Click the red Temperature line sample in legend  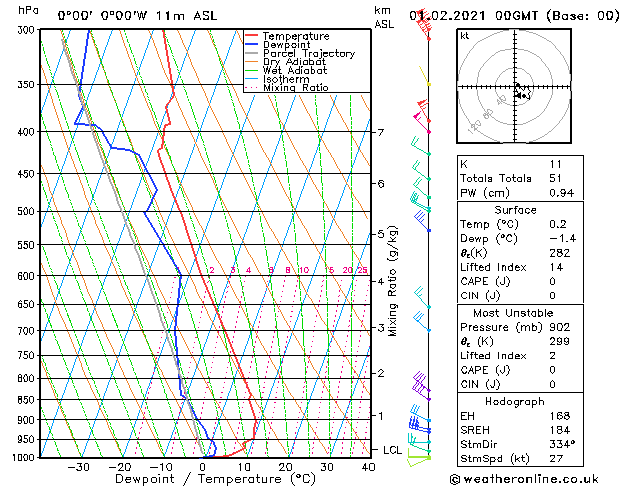[252, 36]
